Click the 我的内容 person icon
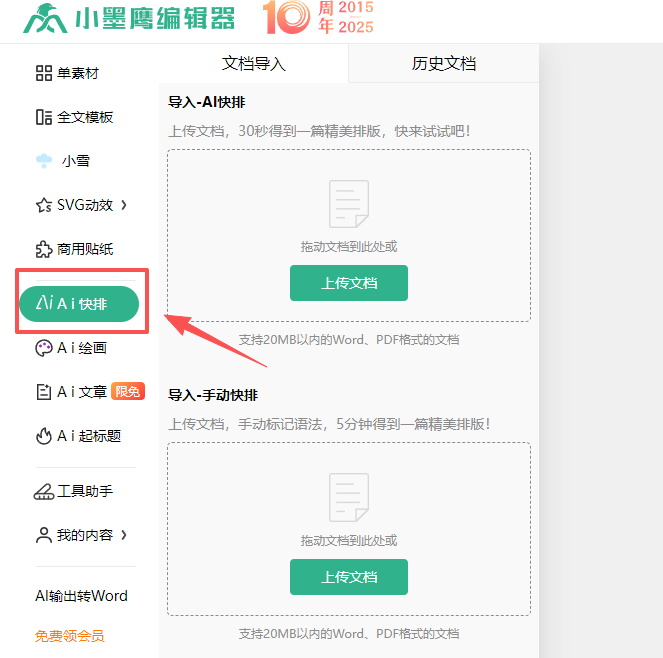Image resolution: width=663 pixels, height=658 pixels. tap(43, 535)
